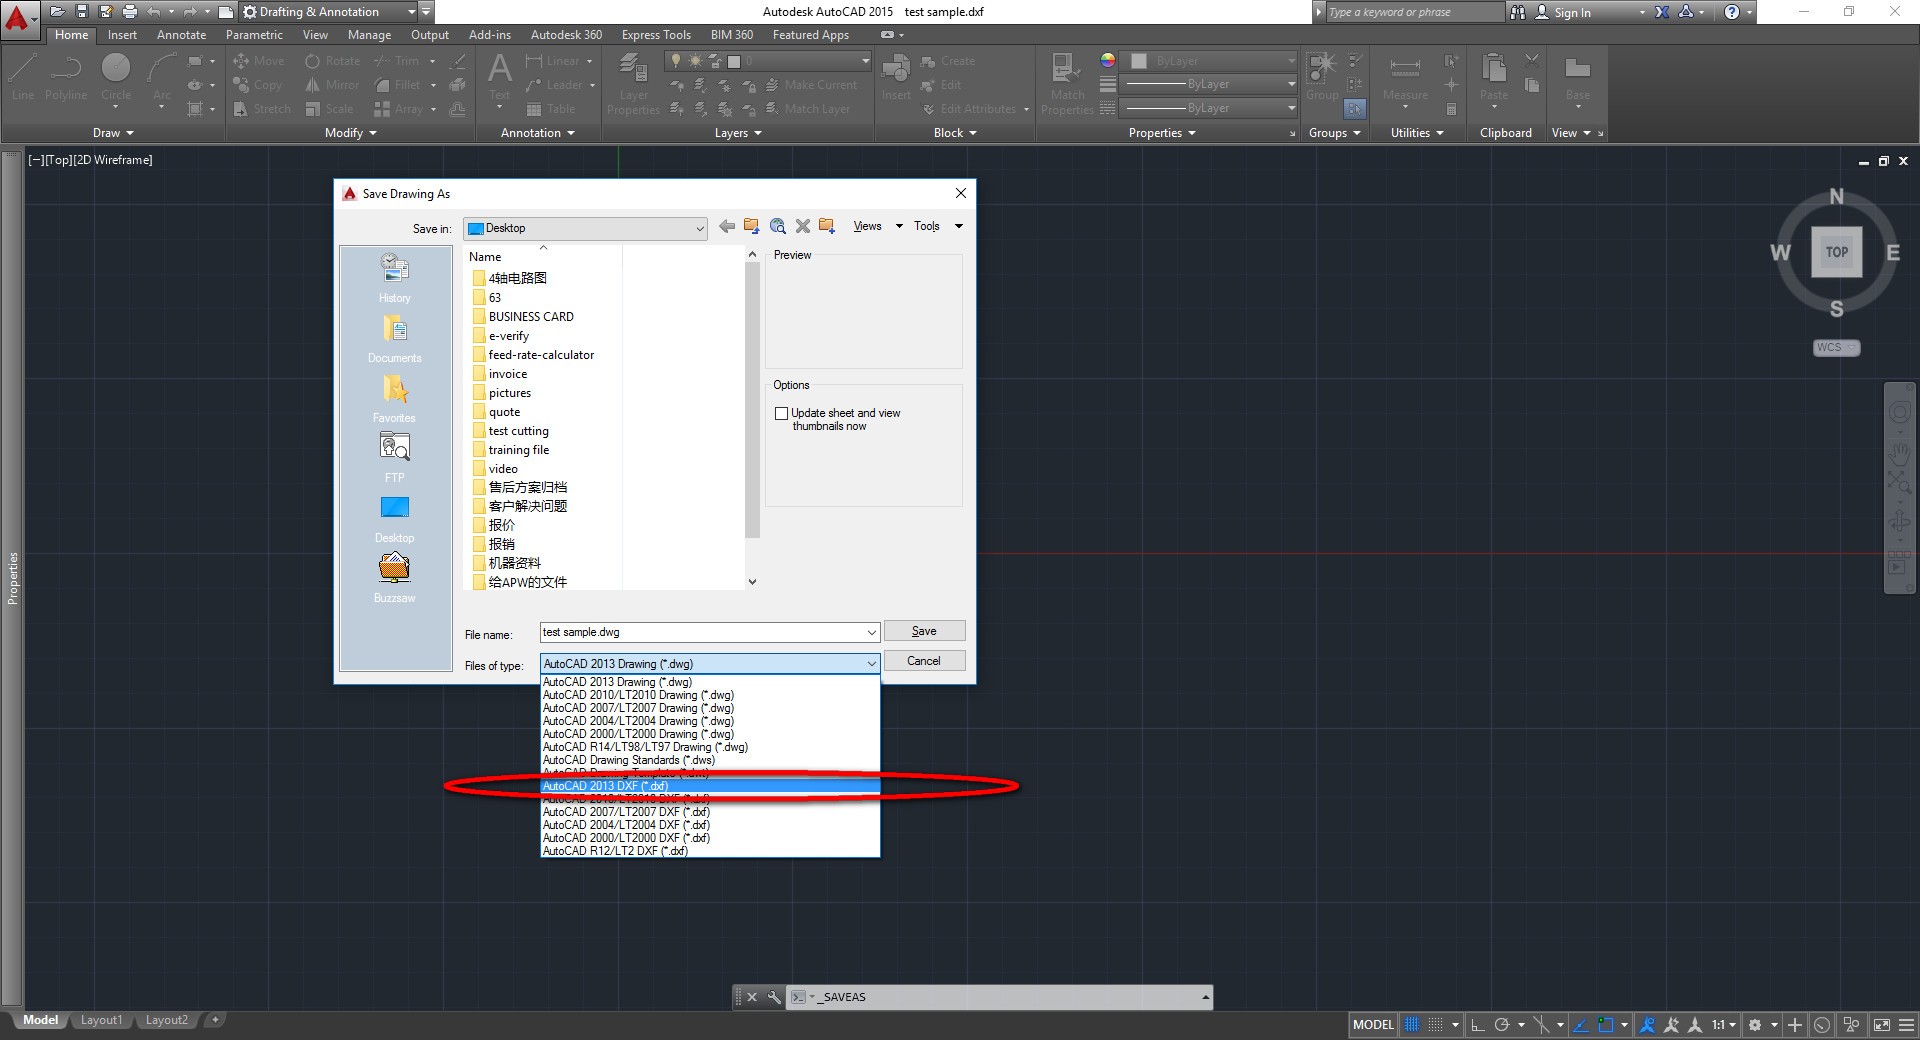The height and width of the screenshot is (1040, 1920).
Task: Toggle ortho mode in status bar
Action: [1477, 1025]
